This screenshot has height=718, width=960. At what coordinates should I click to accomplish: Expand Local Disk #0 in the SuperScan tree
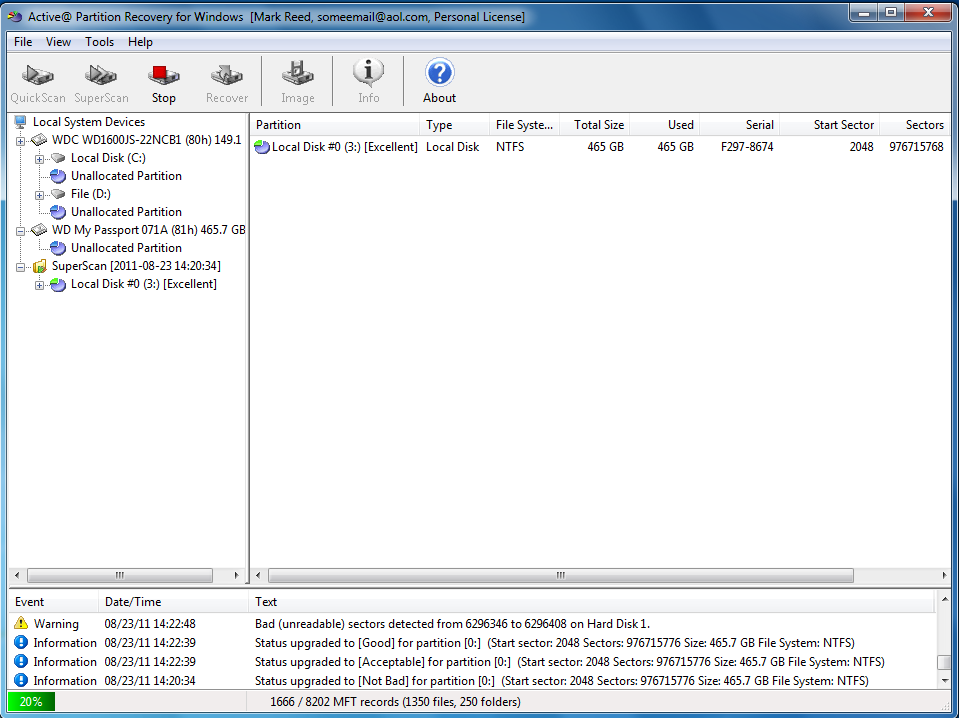[x=39, y=285]
